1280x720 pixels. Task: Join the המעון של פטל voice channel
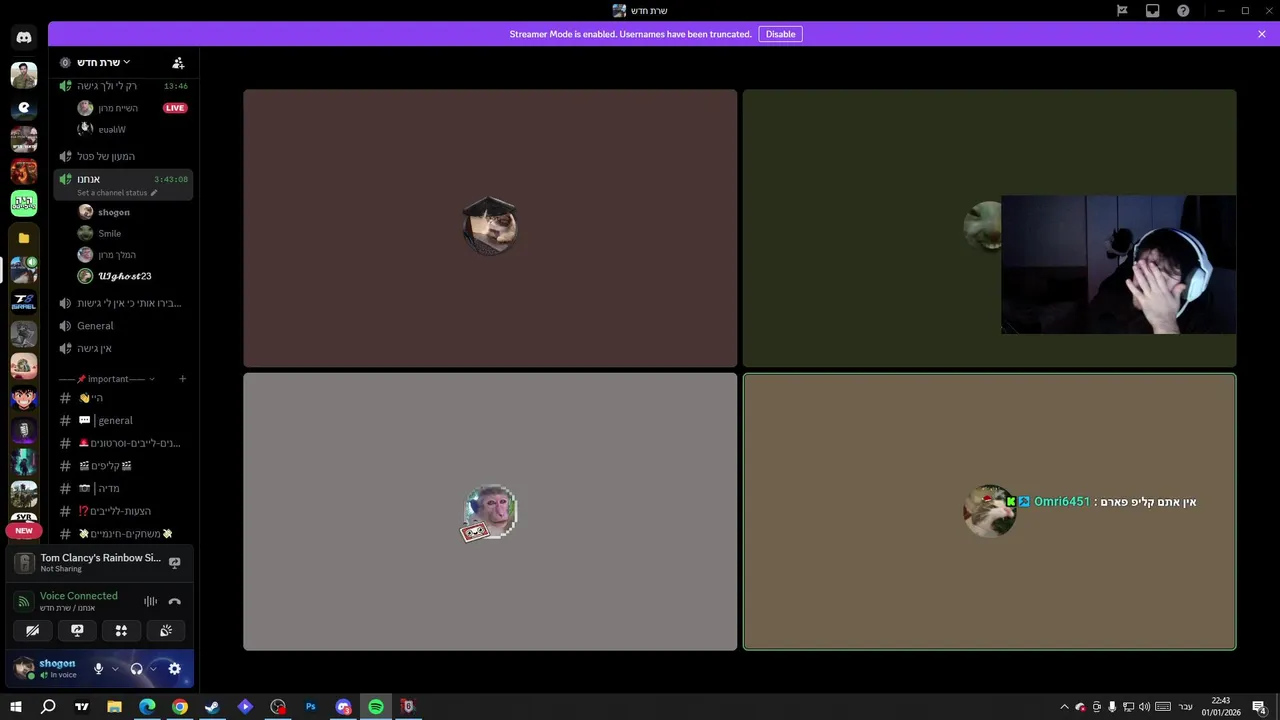(x=123, y=156)
